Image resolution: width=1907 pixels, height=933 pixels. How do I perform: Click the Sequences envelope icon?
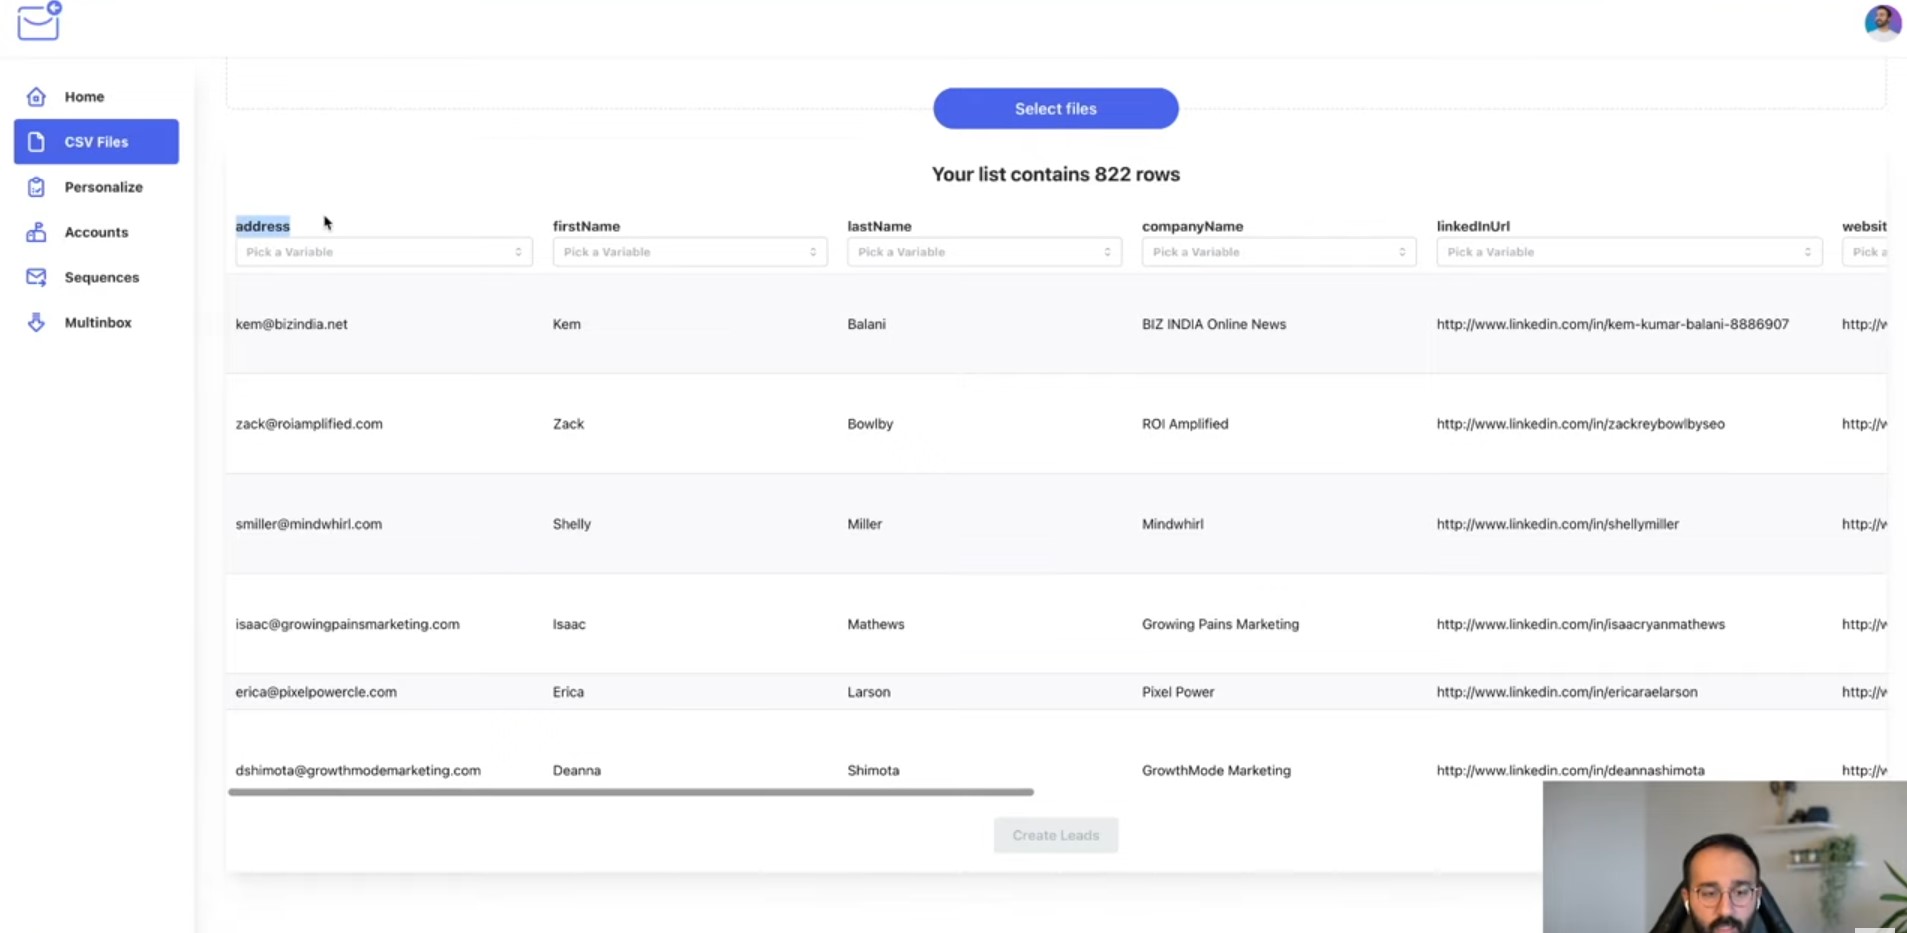pyautogui.click(x=36, y=277)
